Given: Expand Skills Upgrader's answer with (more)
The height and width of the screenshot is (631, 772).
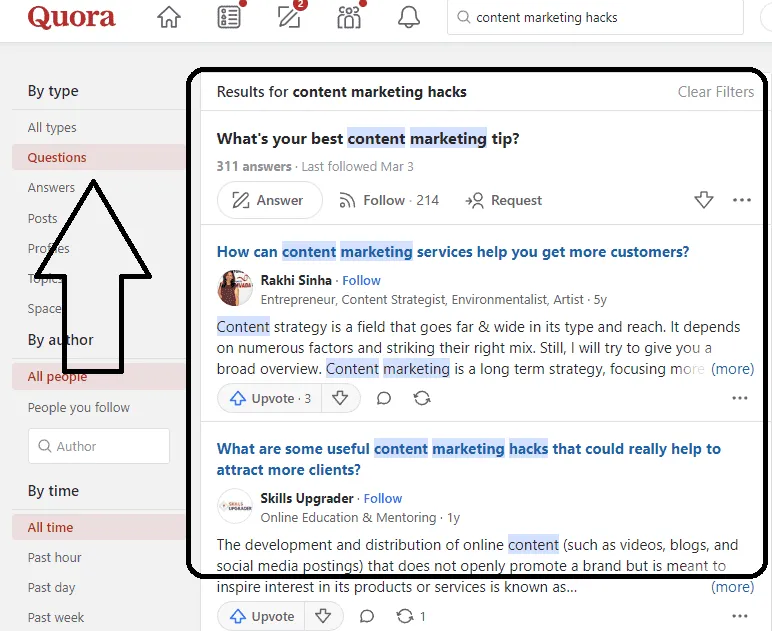Looking at the screenshot, I should tap(732, 587).
